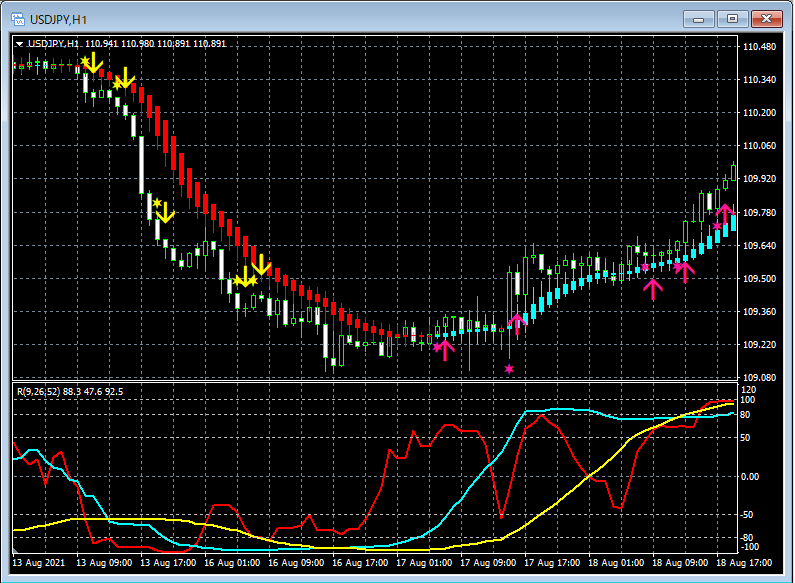Close the USDJPY,H1 chart window
This screenshot has height=583, width=795.
coord(767,18)
